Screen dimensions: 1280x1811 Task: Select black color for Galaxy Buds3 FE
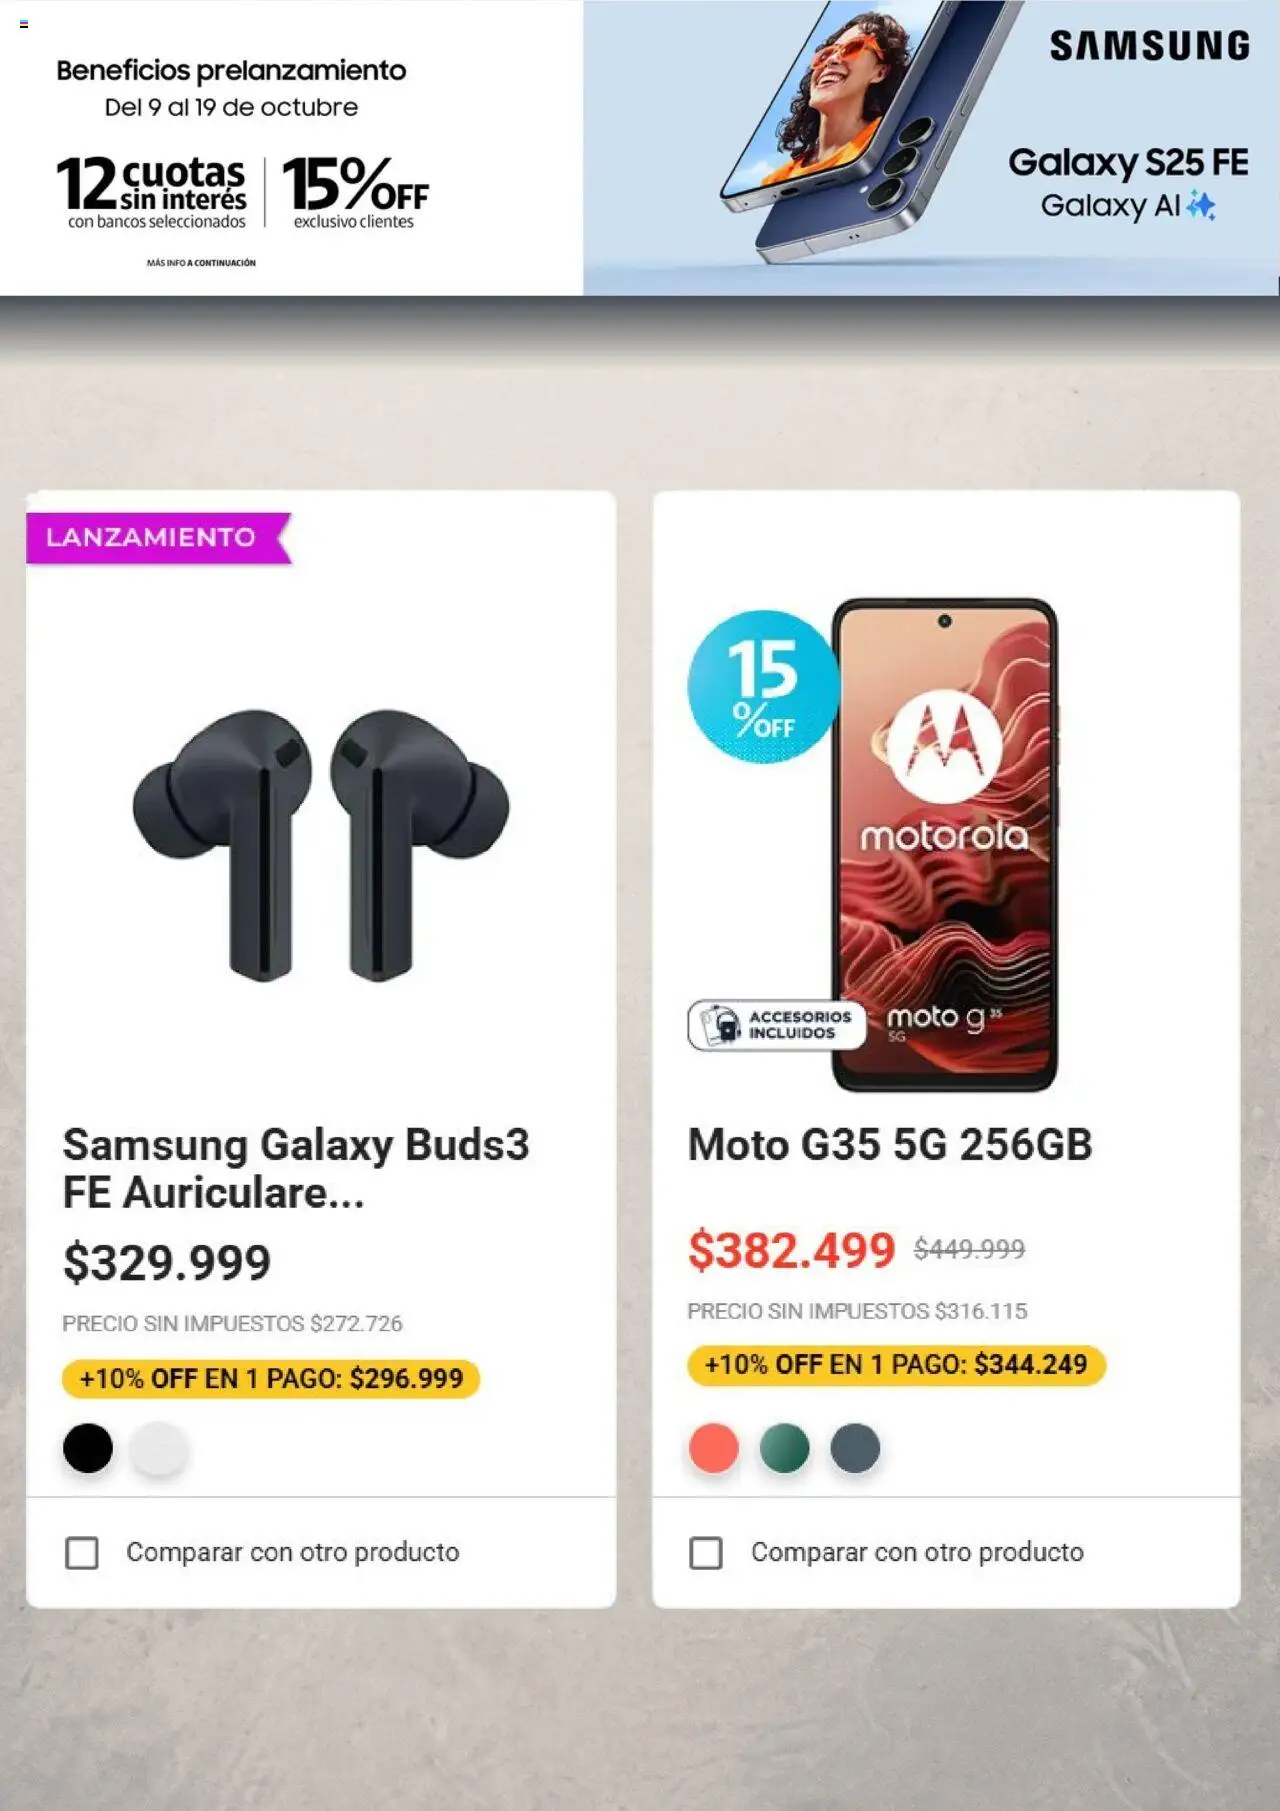[x=88, y=1448]
